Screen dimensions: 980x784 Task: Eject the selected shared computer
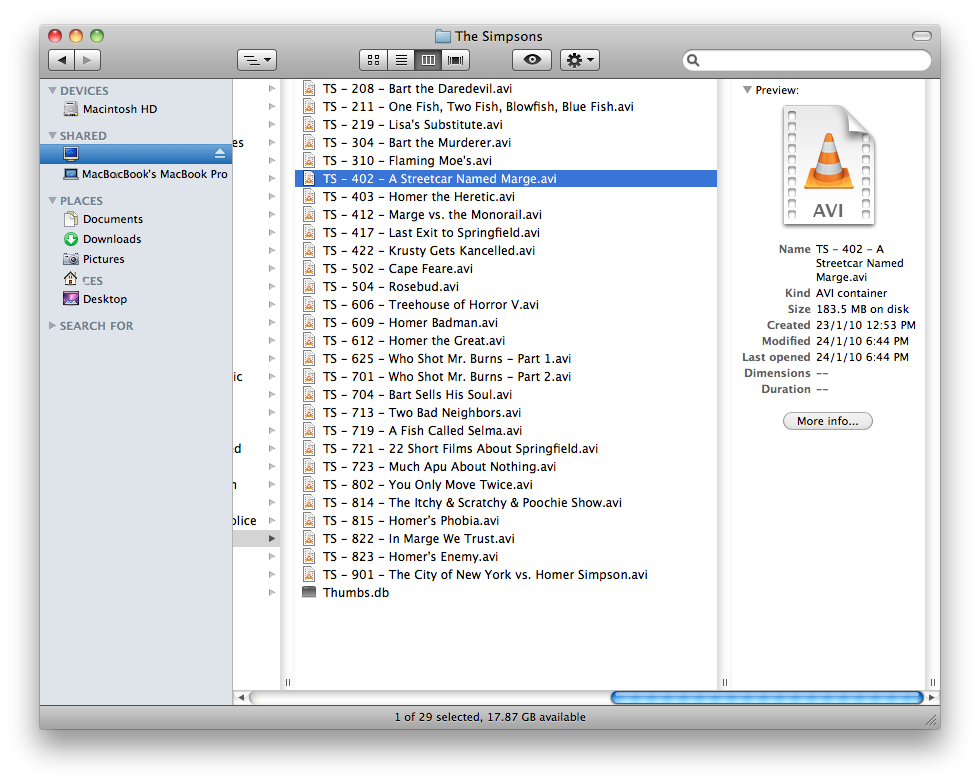219,154
